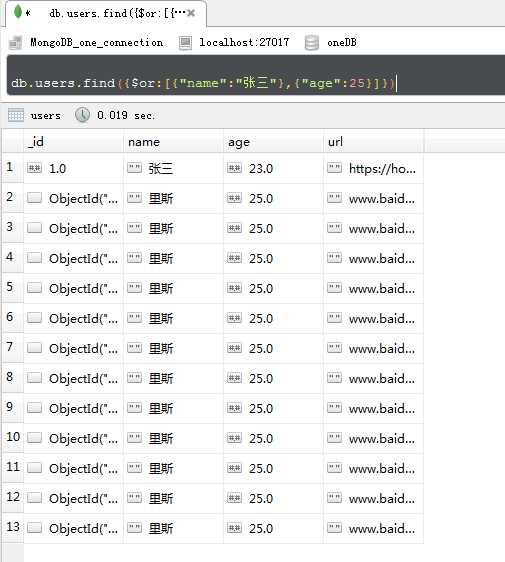This screenshot has width=505, height=562.
Task: Click string type icon beside https://ho...
Action: (334, 168)
